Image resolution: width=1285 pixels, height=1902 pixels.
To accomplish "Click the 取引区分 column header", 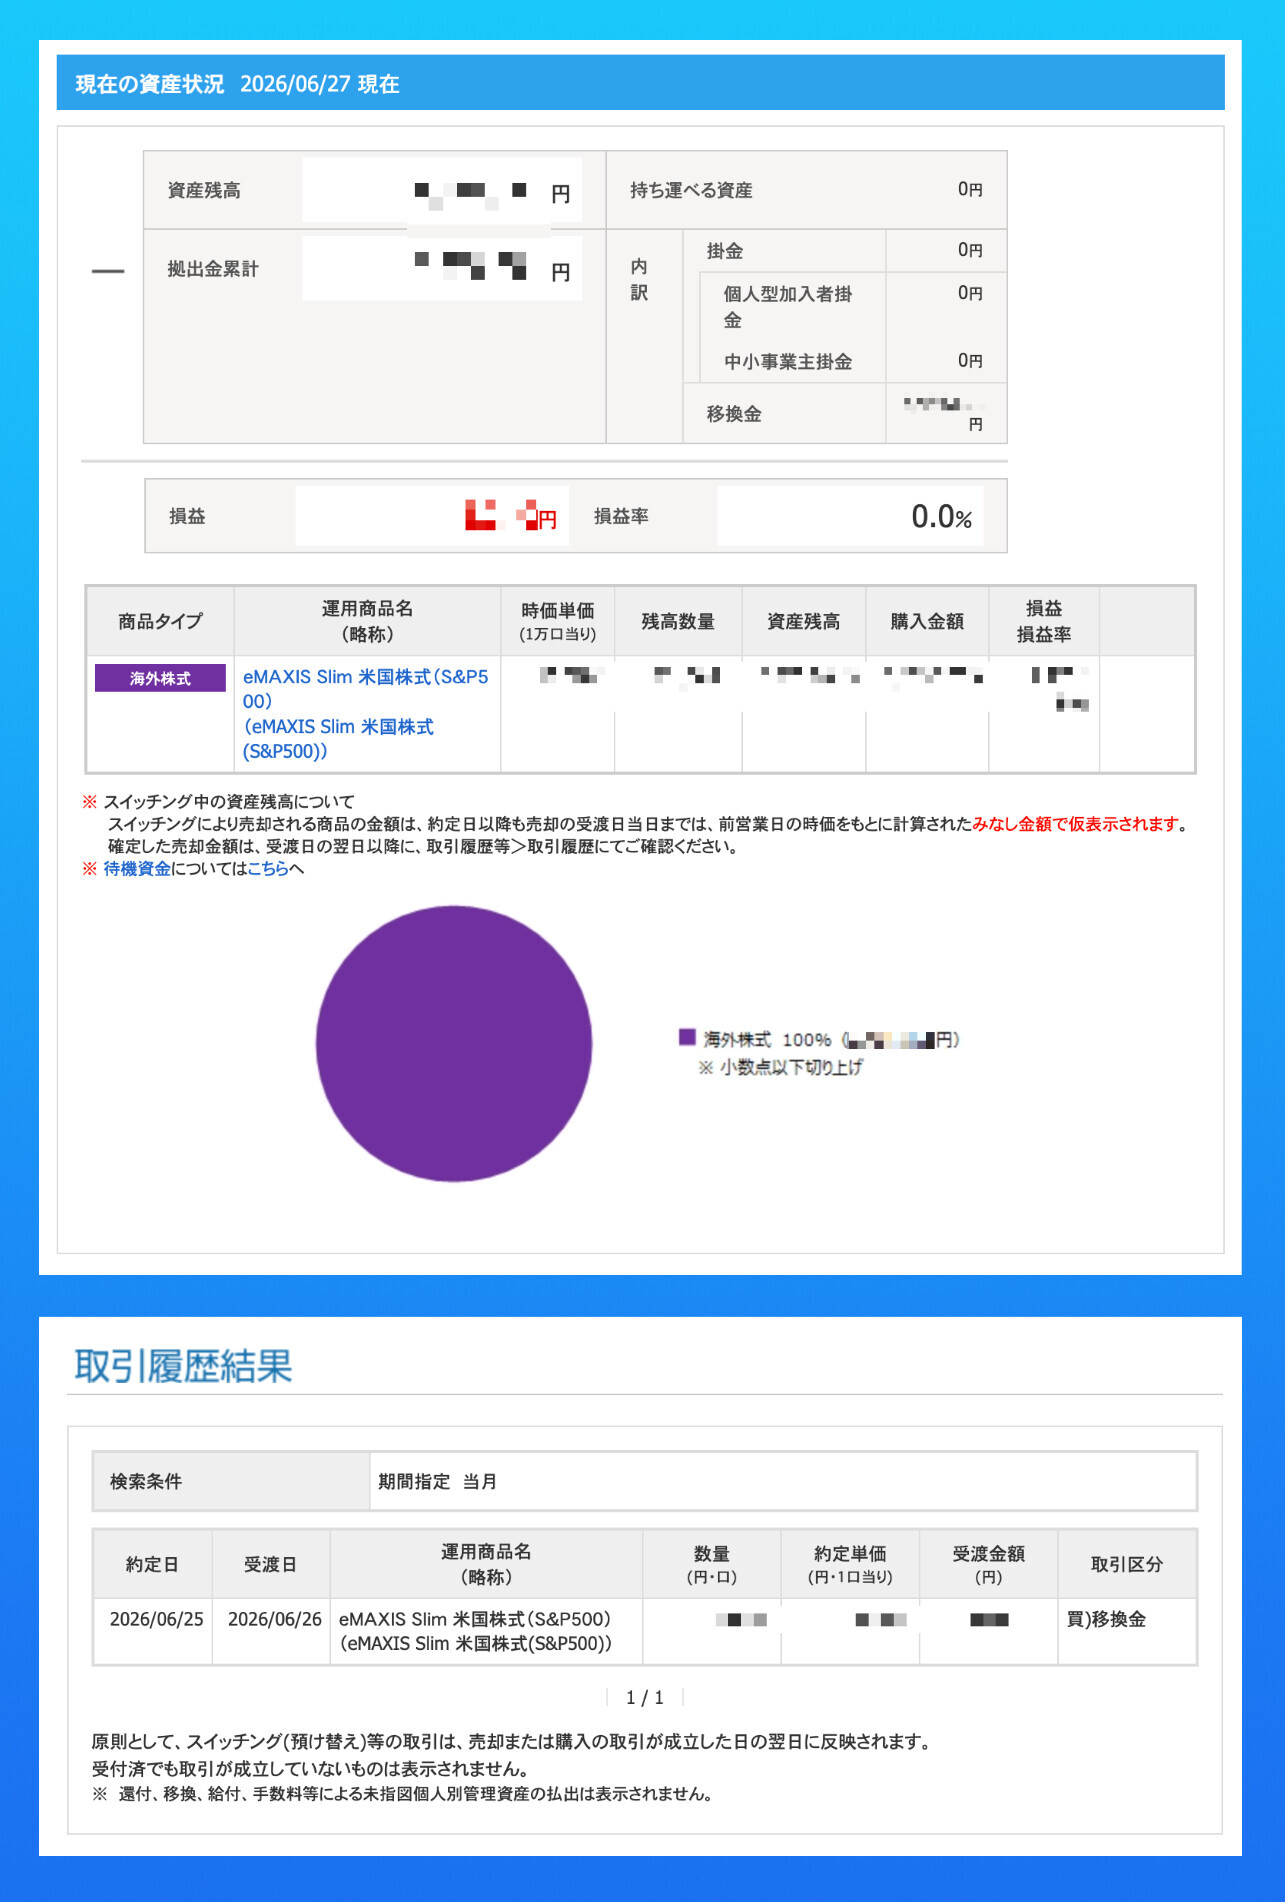I will coord(1127,1564).
